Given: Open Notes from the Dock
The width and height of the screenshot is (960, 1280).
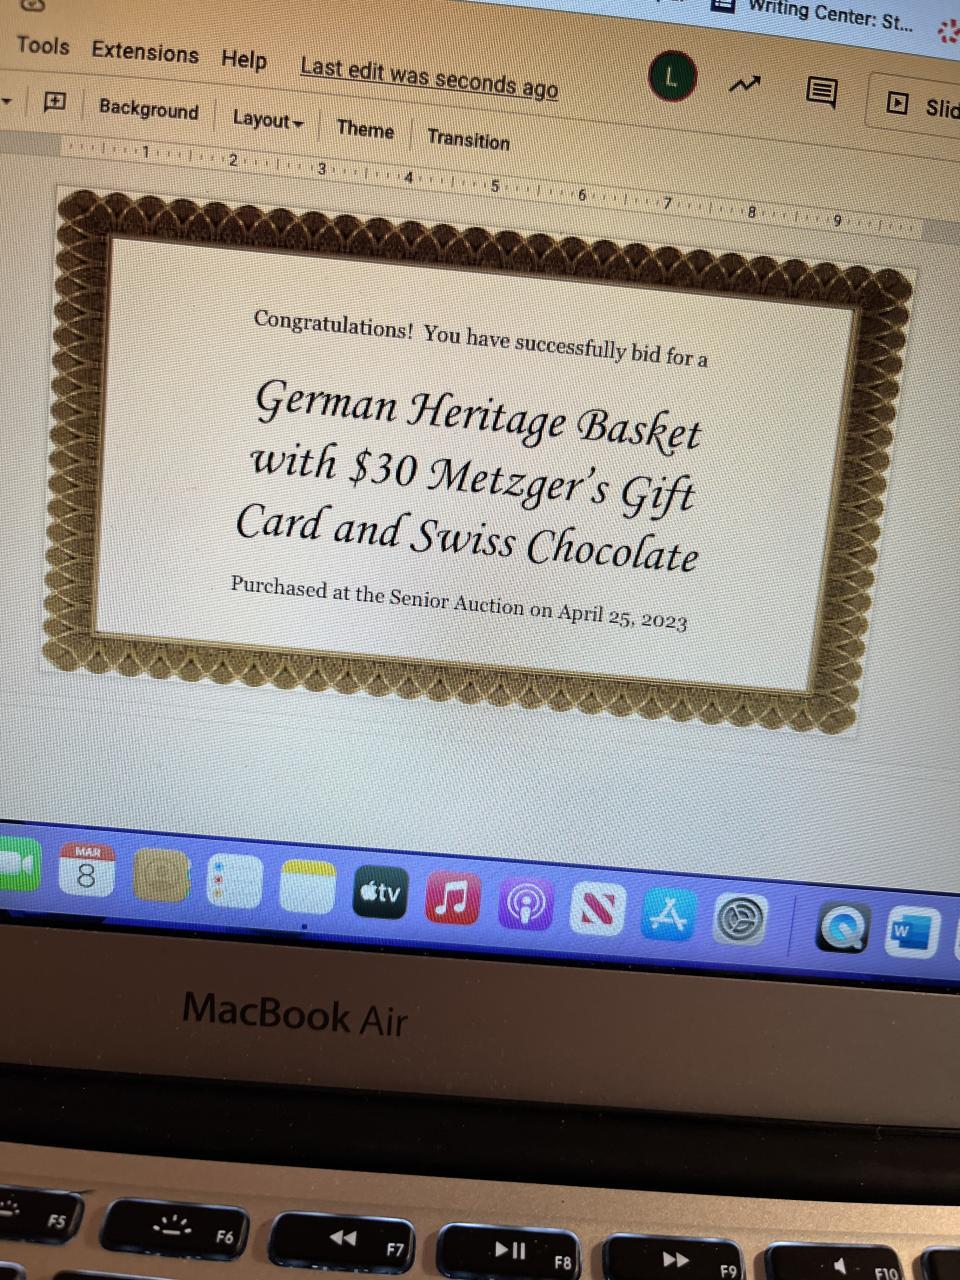Looking at the screenshot, I should [x=307, y=887].
